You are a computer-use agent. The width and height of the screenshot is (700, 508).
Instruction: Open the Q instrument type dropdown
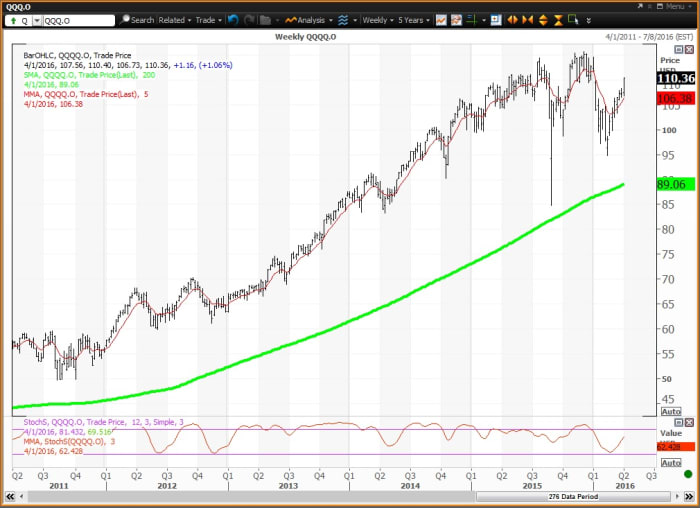(x=37, y=21)
